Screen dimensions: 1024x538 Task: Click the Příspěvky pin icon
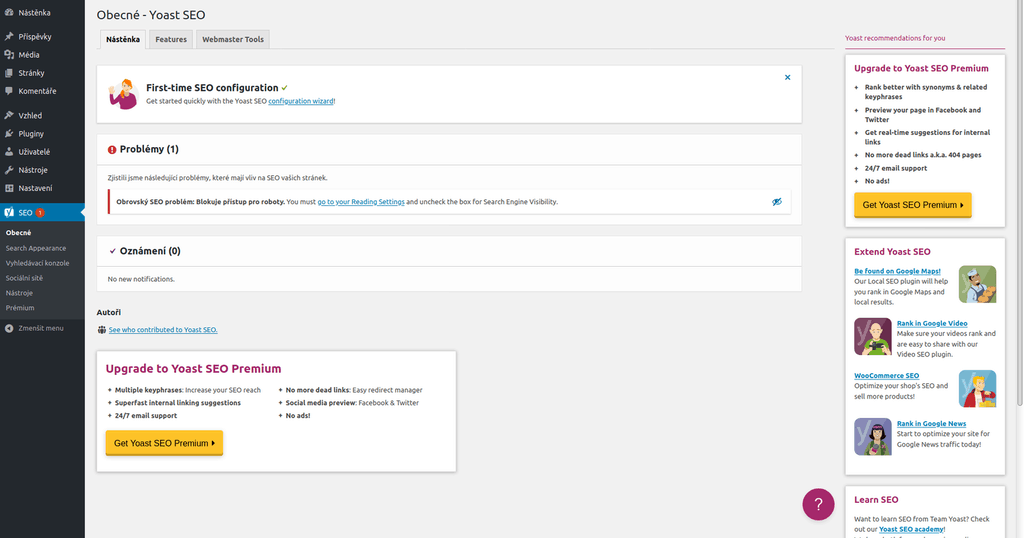pos(9,37)
